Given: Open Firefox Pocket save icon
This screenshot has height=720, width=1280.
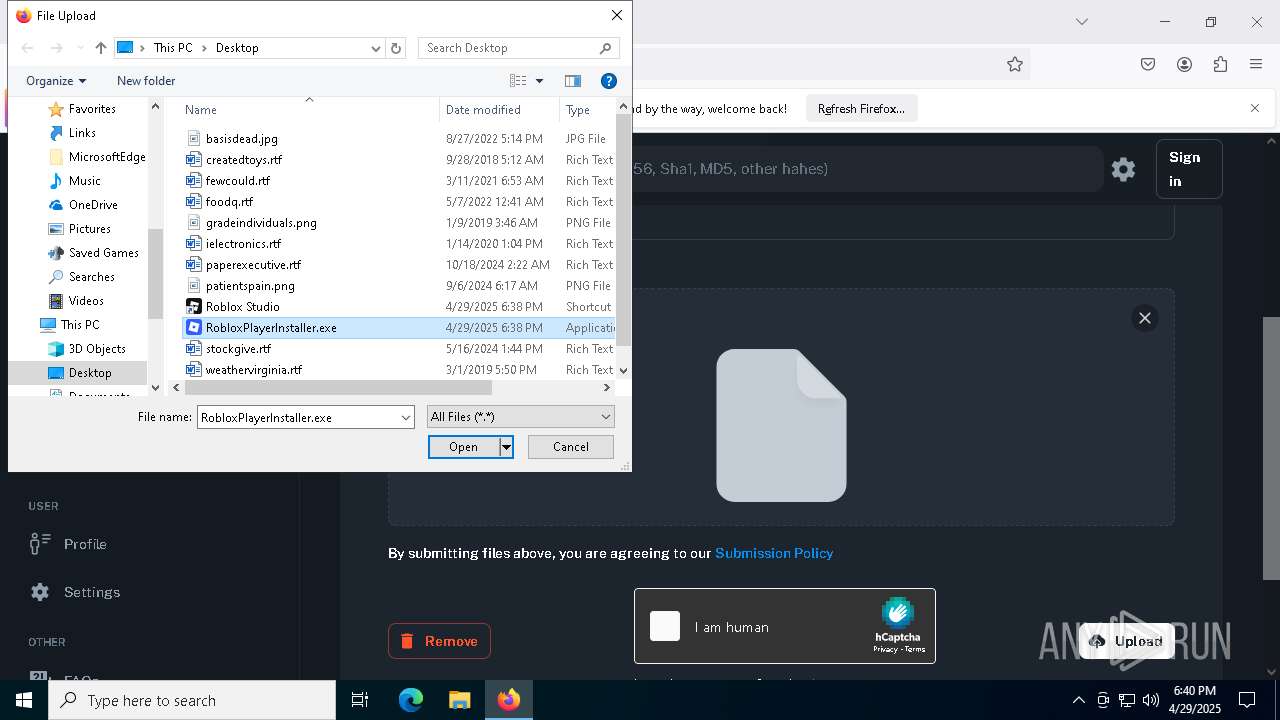Looking at the screenshot, I should (1148, 64).
